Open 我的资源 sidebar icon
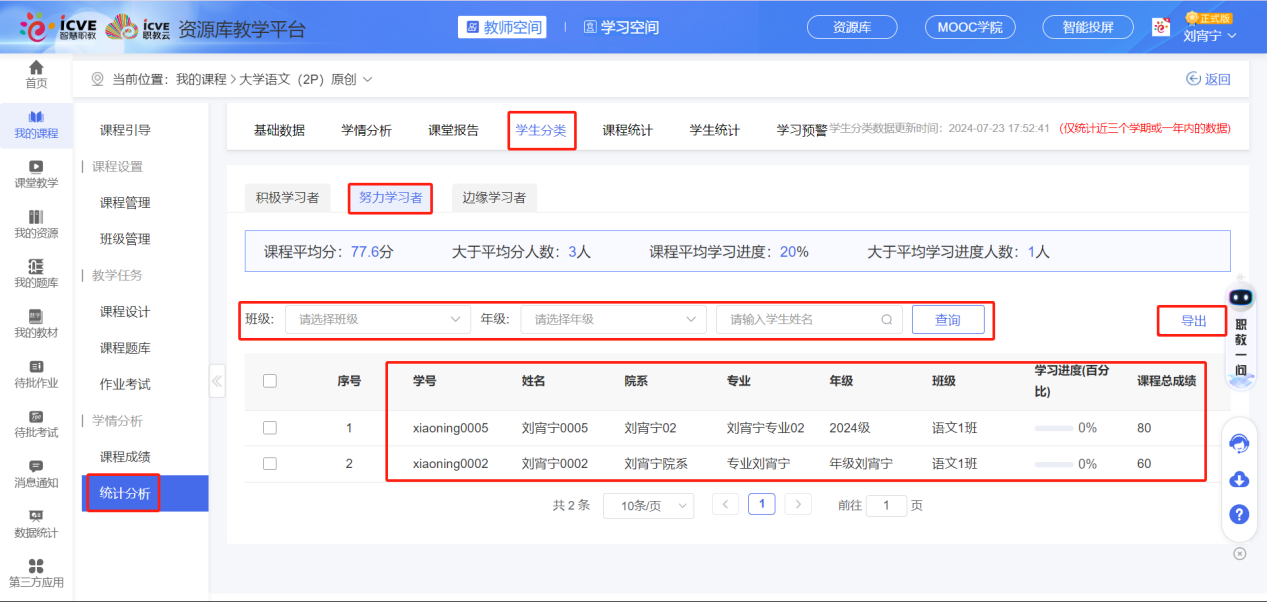 pyautogui.click(x=36, y=218)
